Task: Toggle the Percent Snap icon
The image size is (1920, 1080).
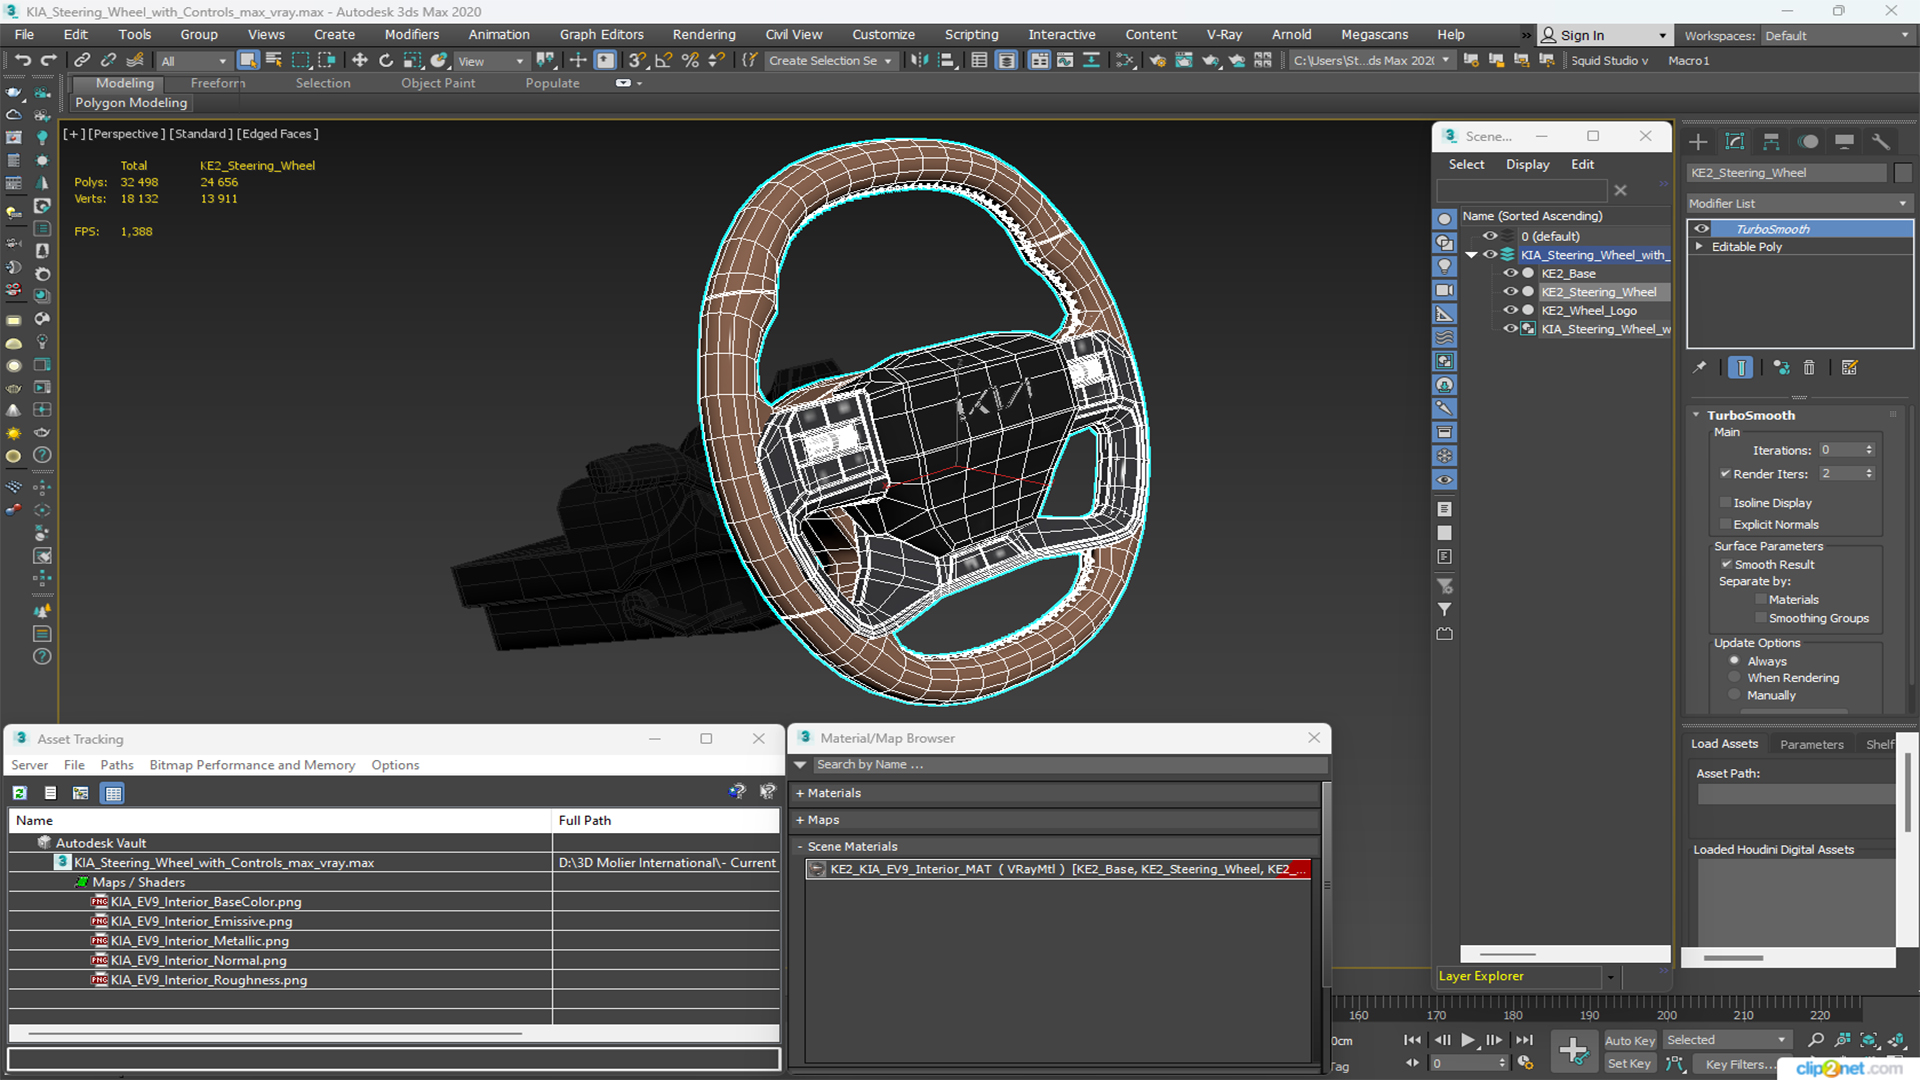Action: (690, 61)
